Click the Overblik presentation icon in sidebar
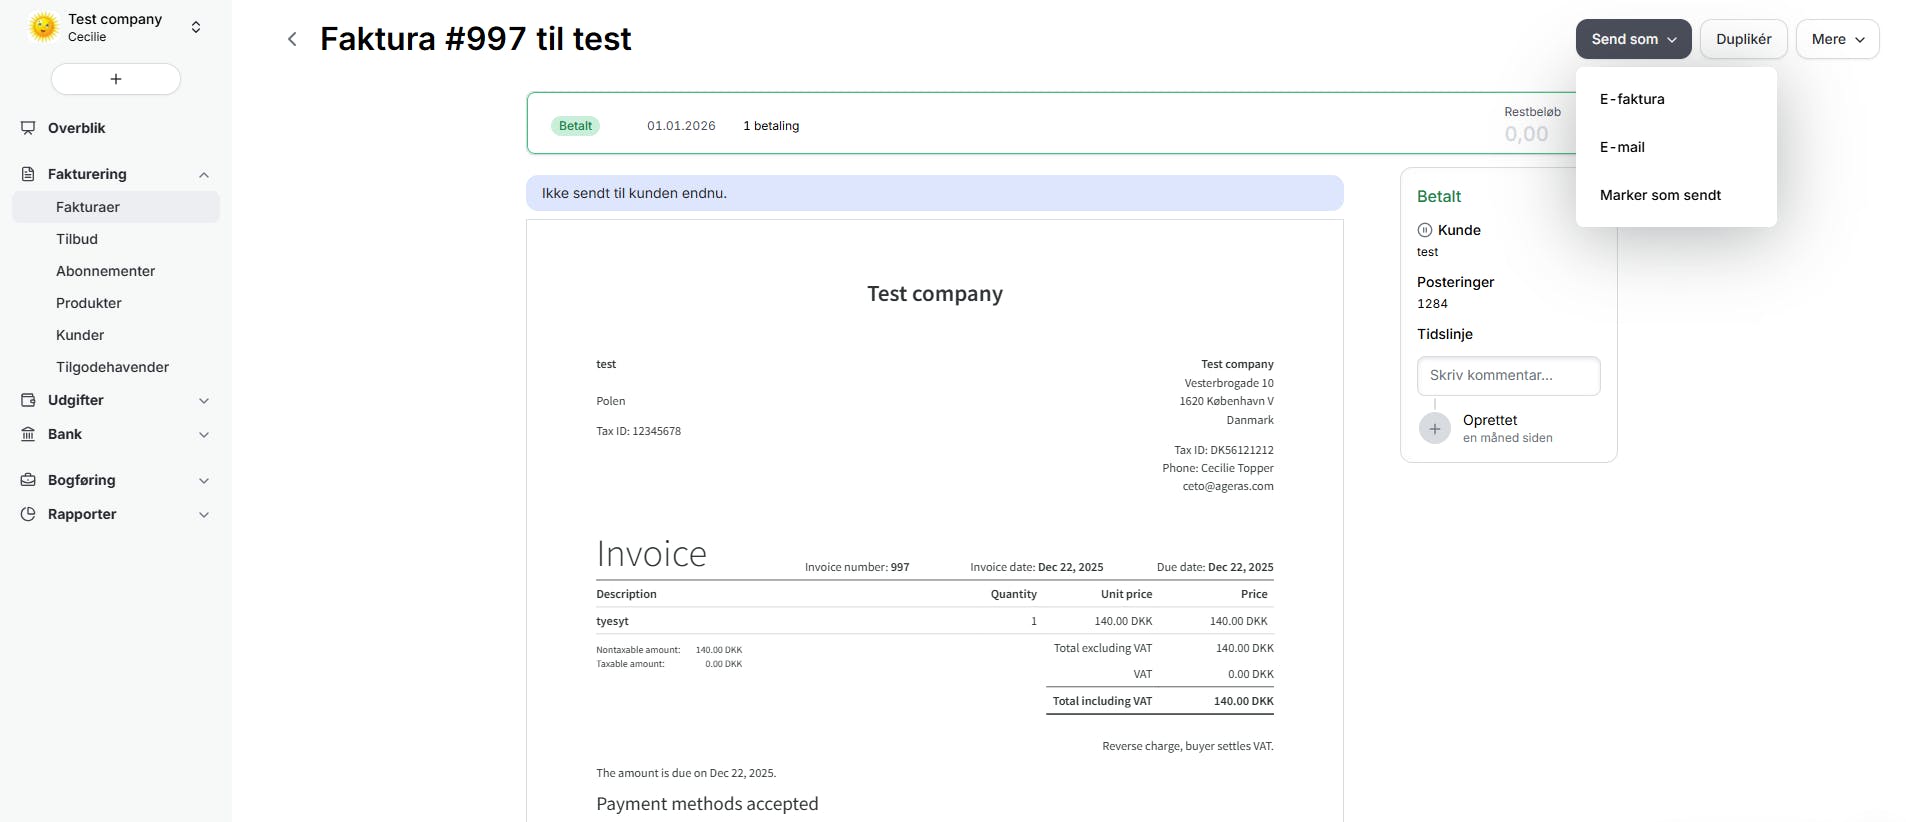 28,128
